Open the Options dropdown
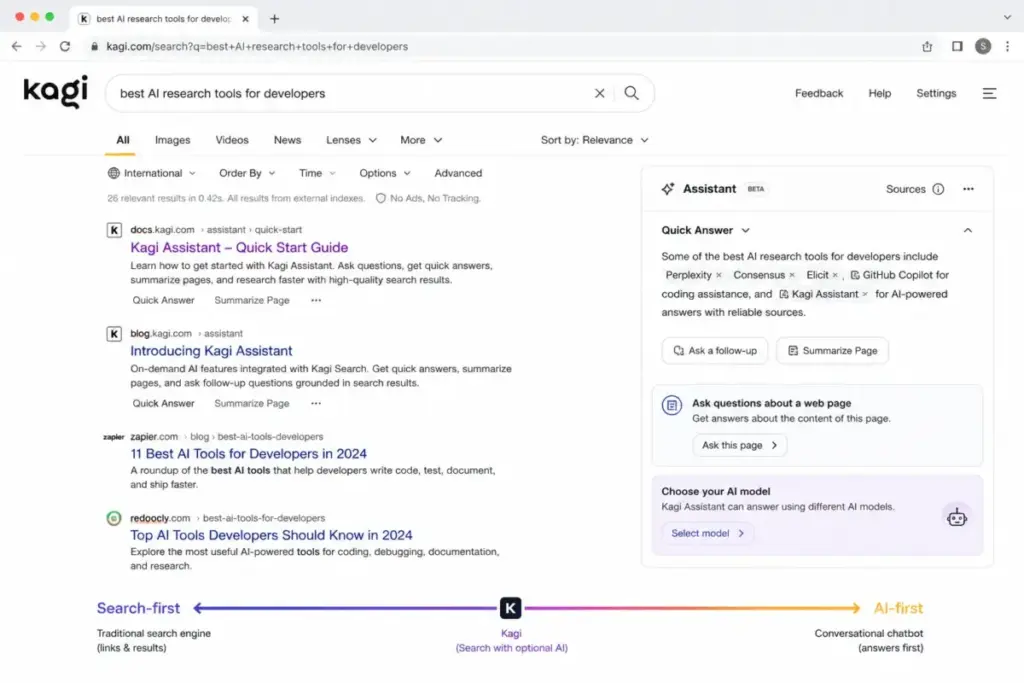1024x683 pixels. click(385, 173)
